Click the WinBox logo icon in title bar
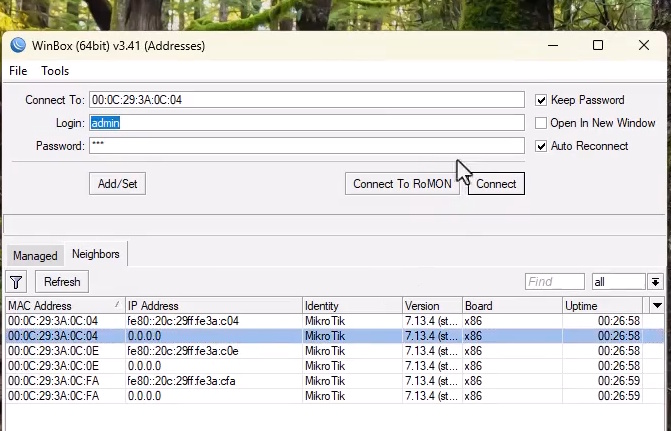The width and height of the screenshot is (671, 431). tap(18, 45)
